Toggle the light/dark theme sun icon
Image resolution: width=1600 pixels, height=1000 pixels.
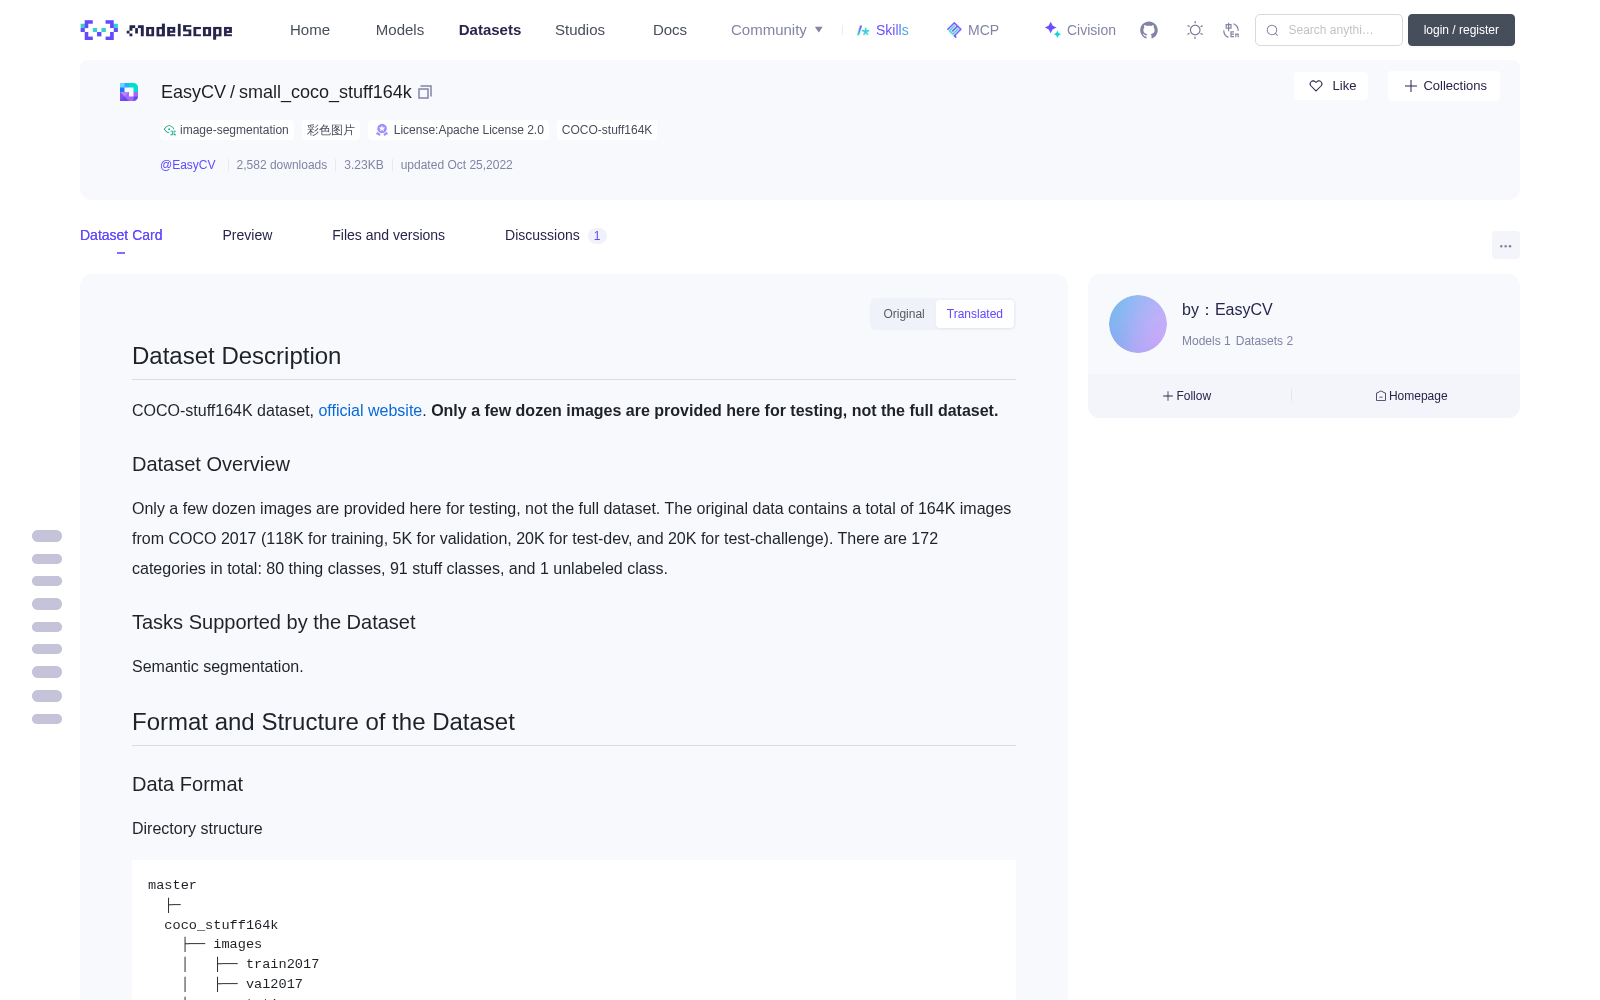[1195, 30]
